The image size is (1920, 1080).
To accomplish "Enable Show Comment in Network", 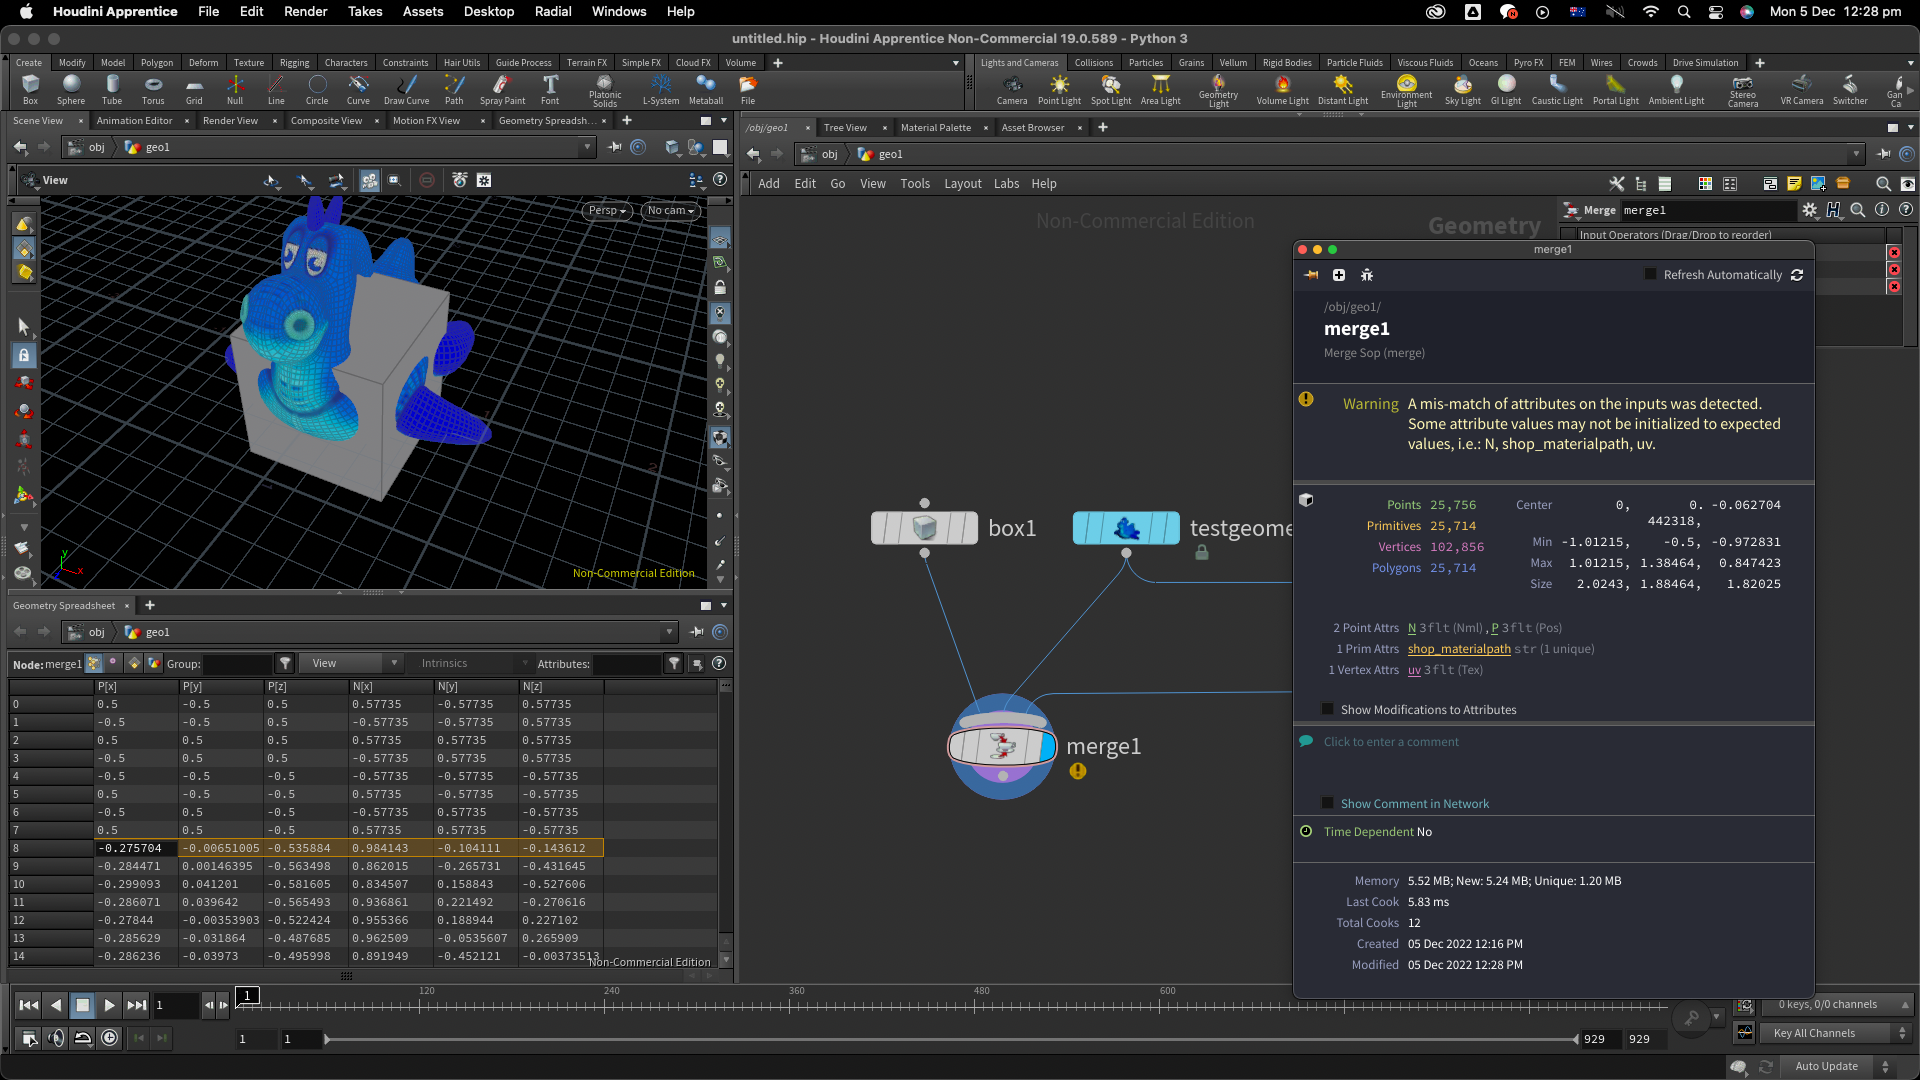I will [x=1327, y=804].
